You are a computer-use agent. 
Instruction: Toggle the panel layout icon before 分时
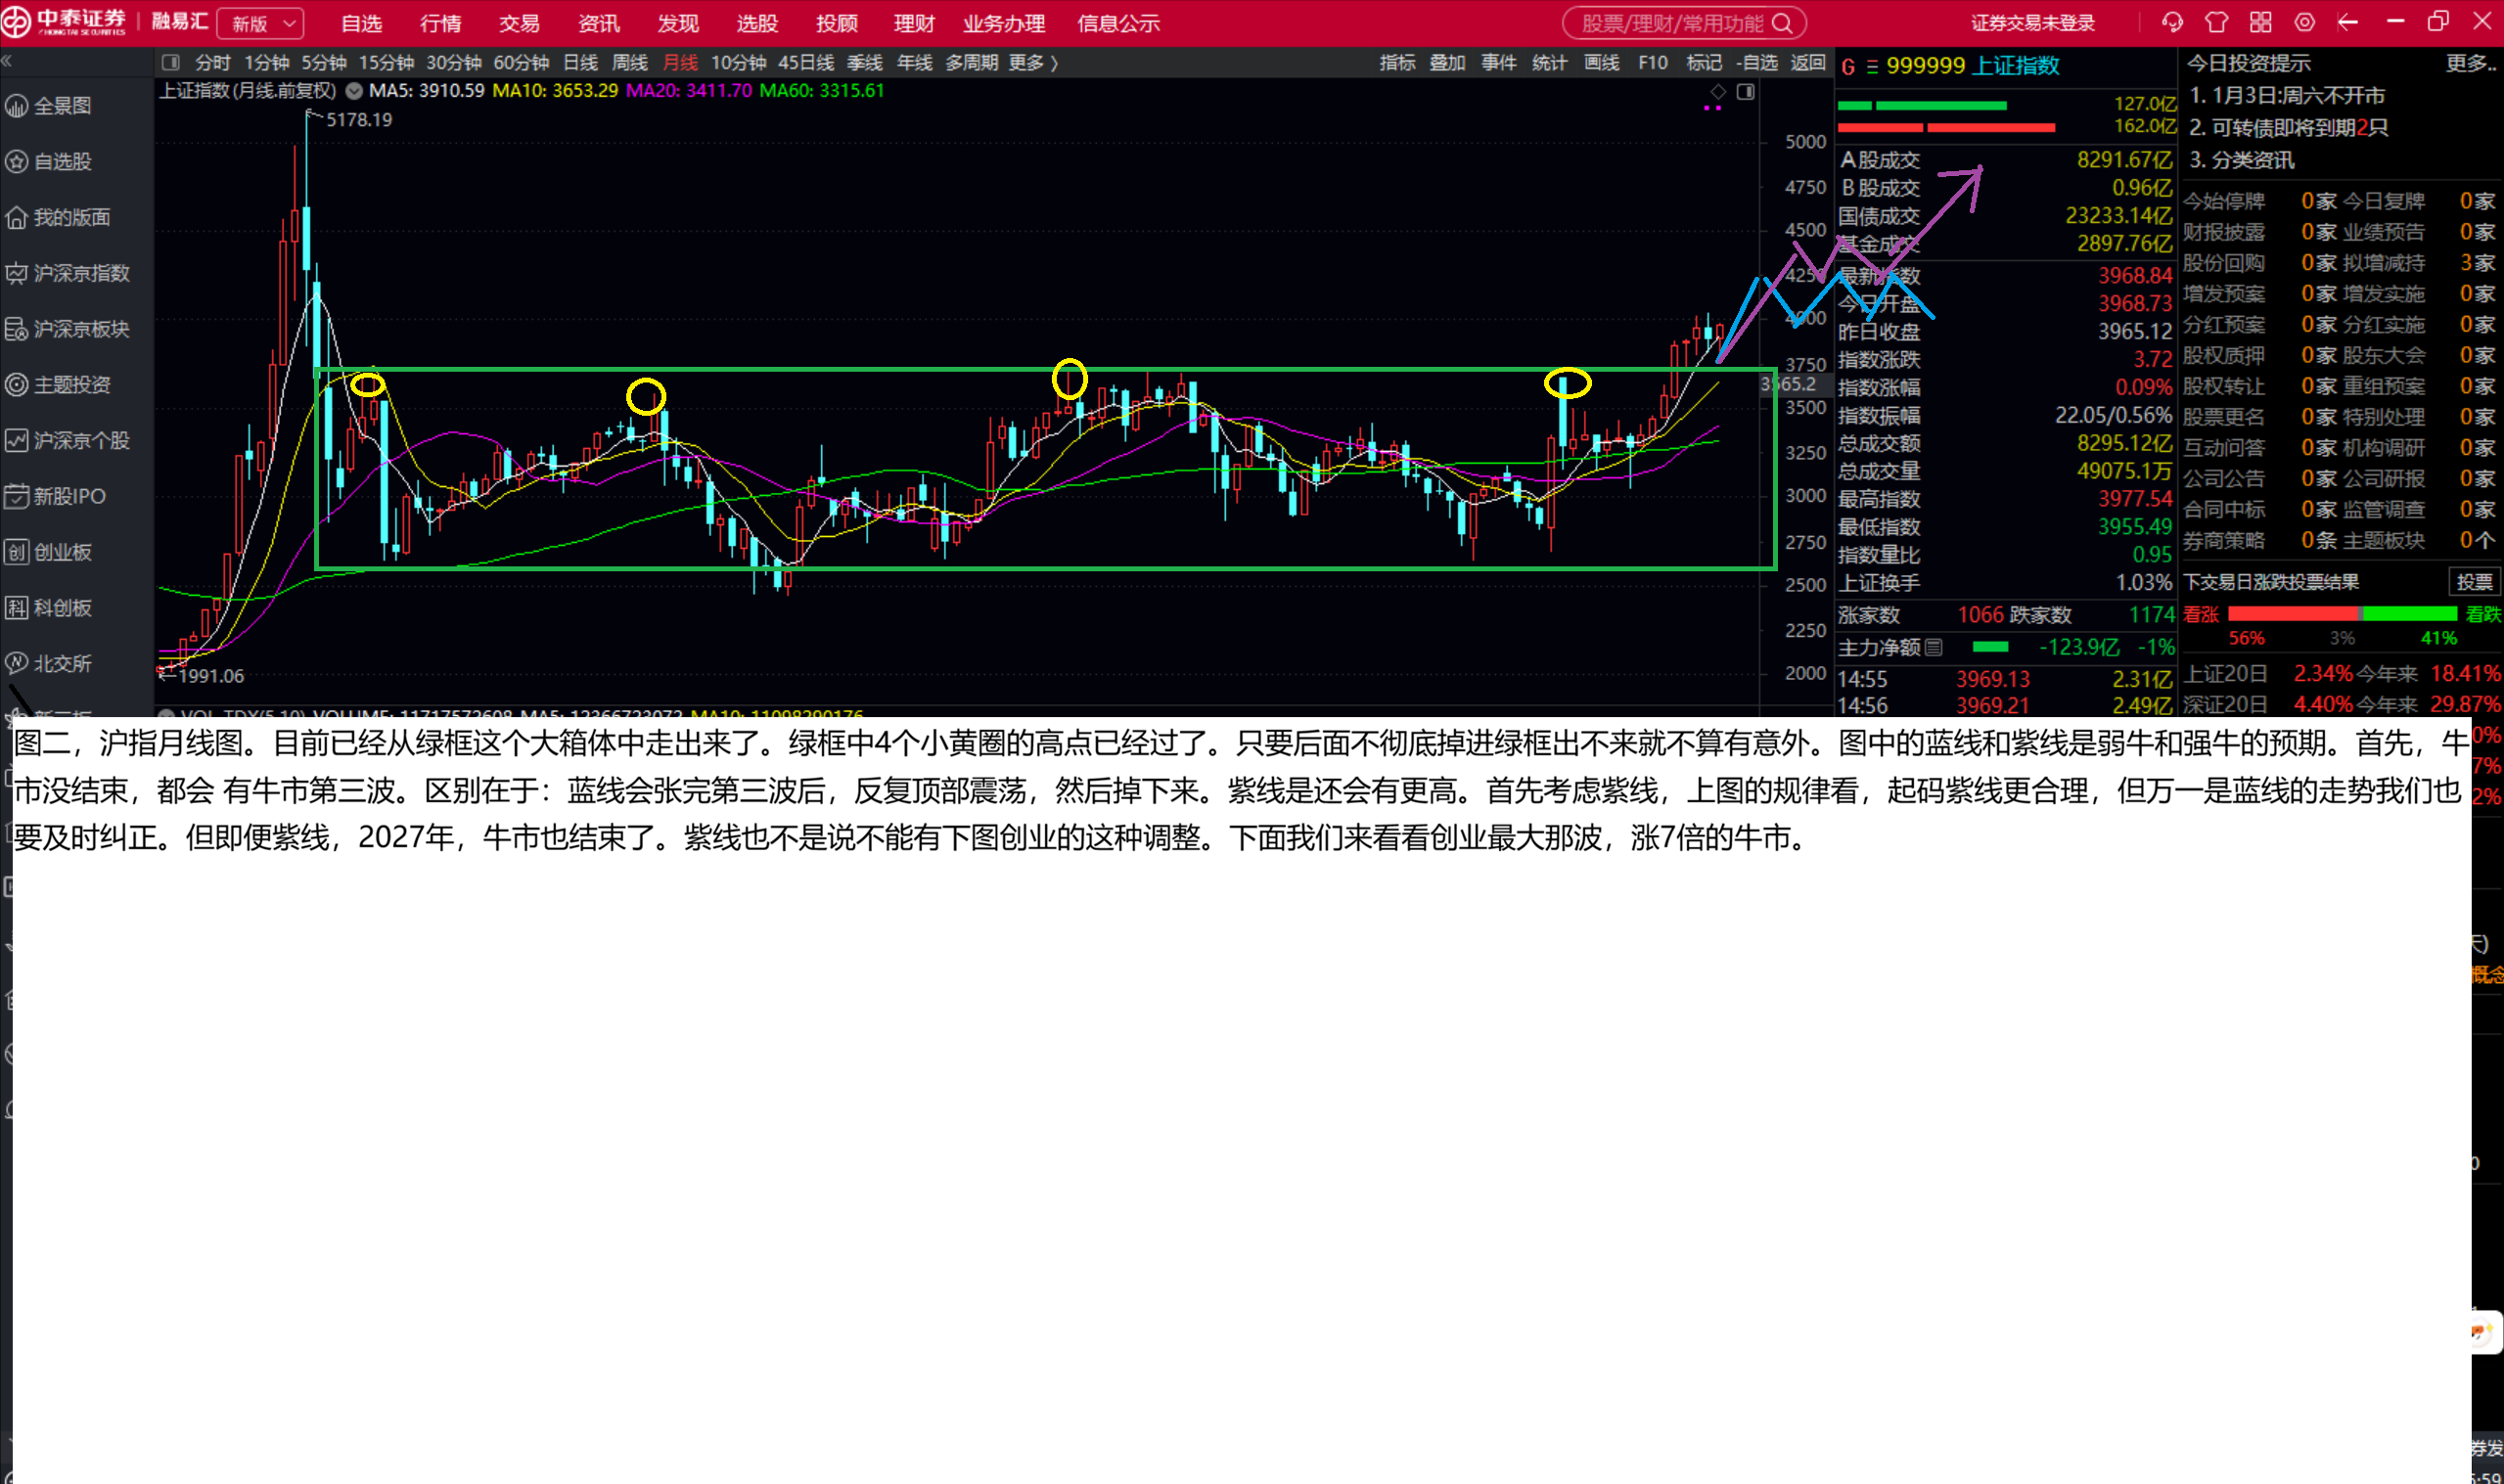click(x=171, y=63)
